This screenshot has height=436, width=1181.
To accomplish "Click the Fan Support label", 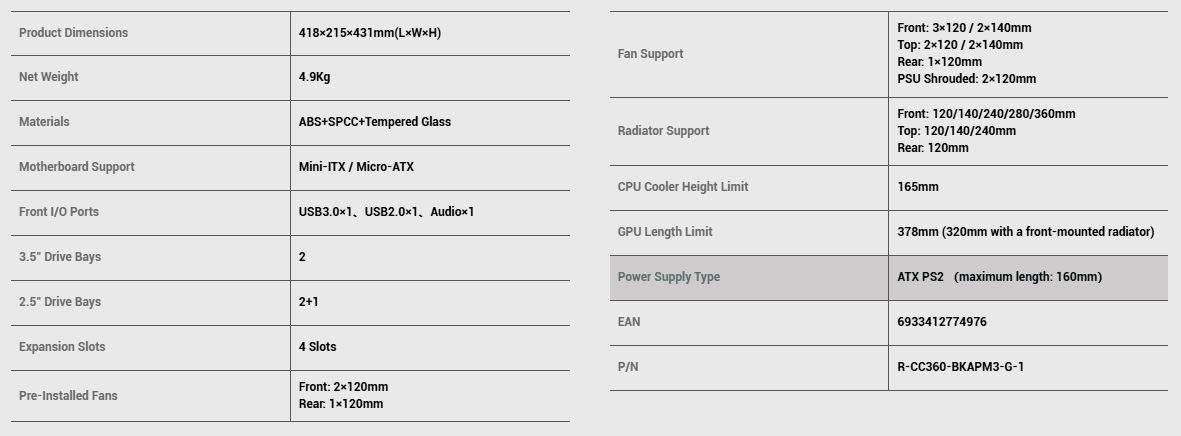I will click(x=650, y=54).
